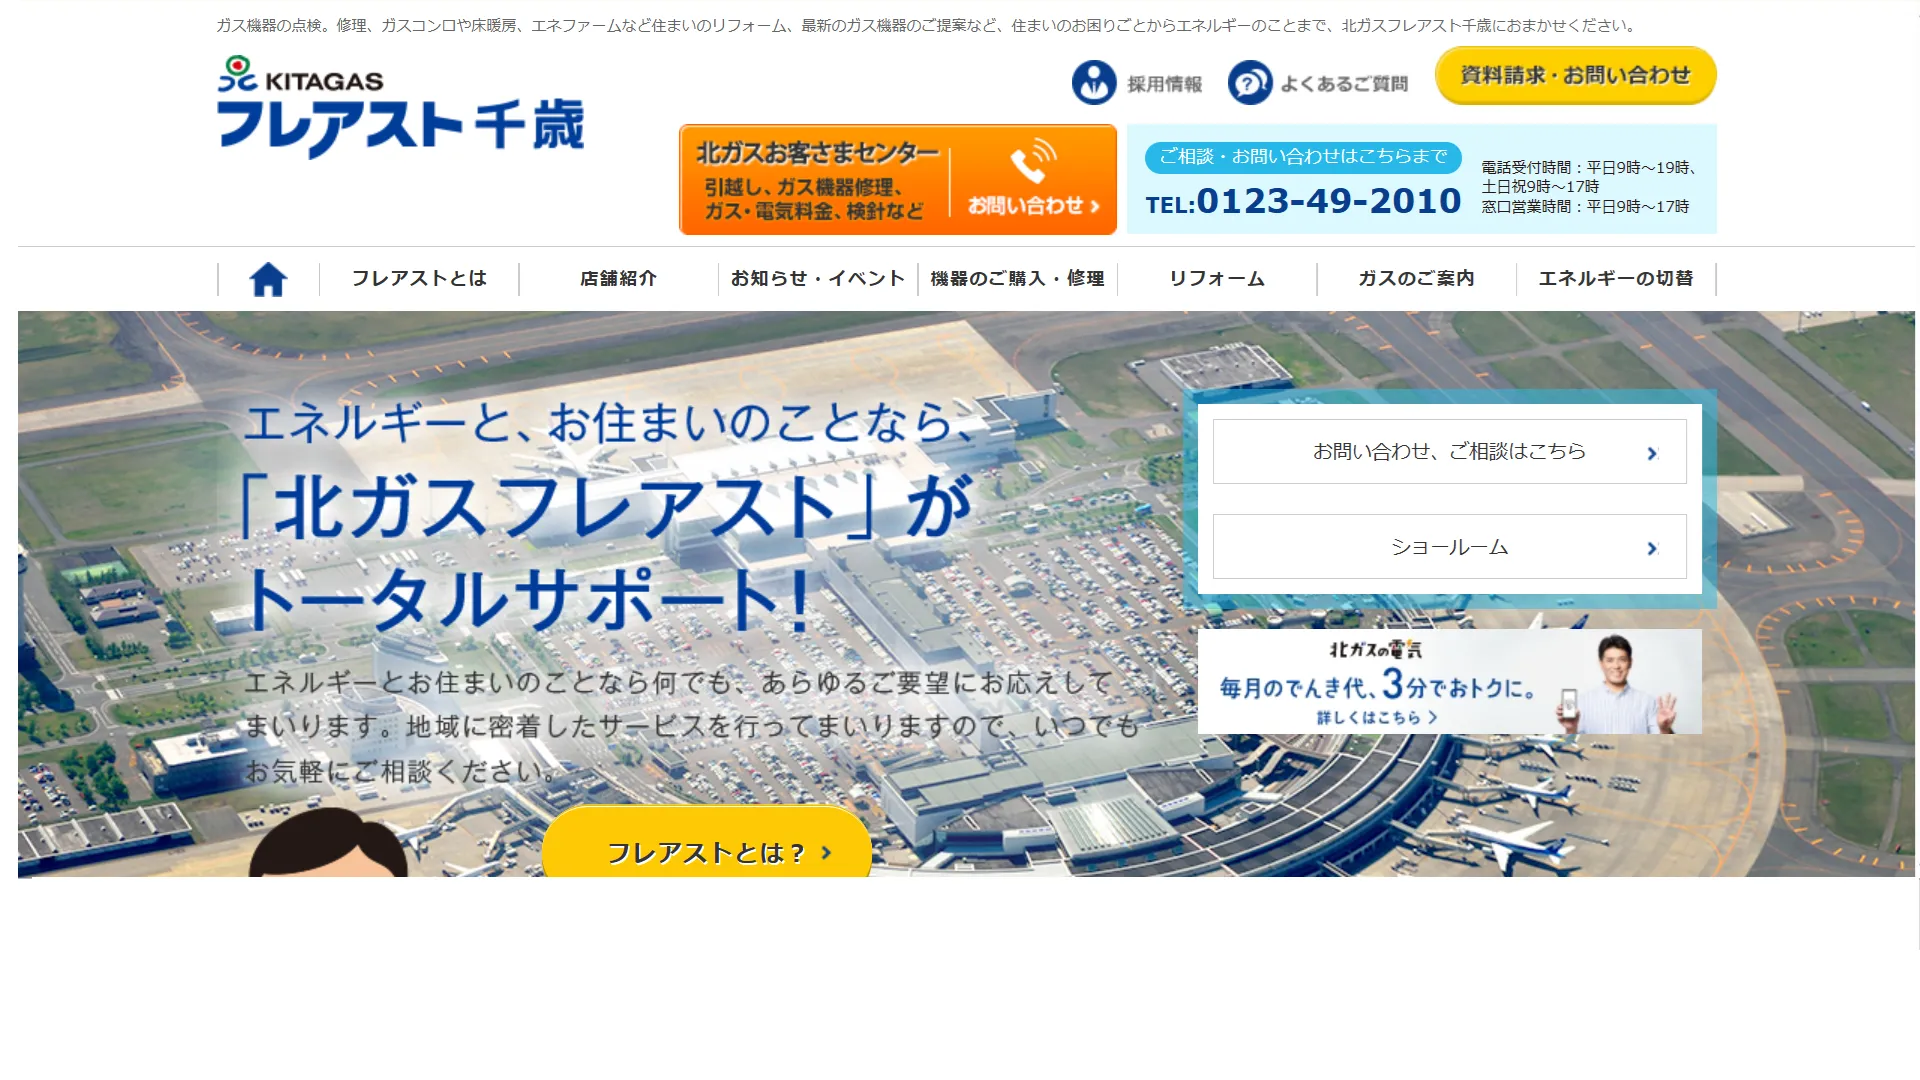Click the 窓口営業時間：平日9時～17時 text
The height and width of the screenshot is (1080, 1920).
pyautogui.click(x=1585, y=207)
